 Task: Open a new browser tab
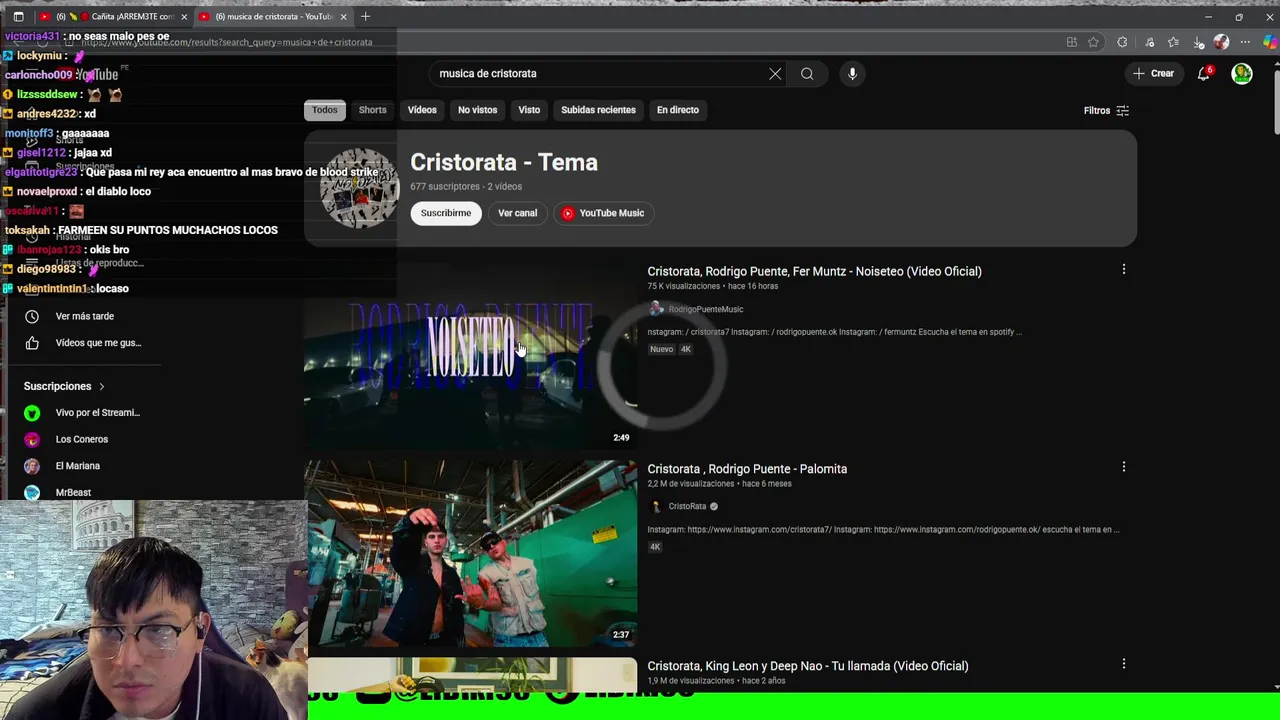[x=365, y=16]
